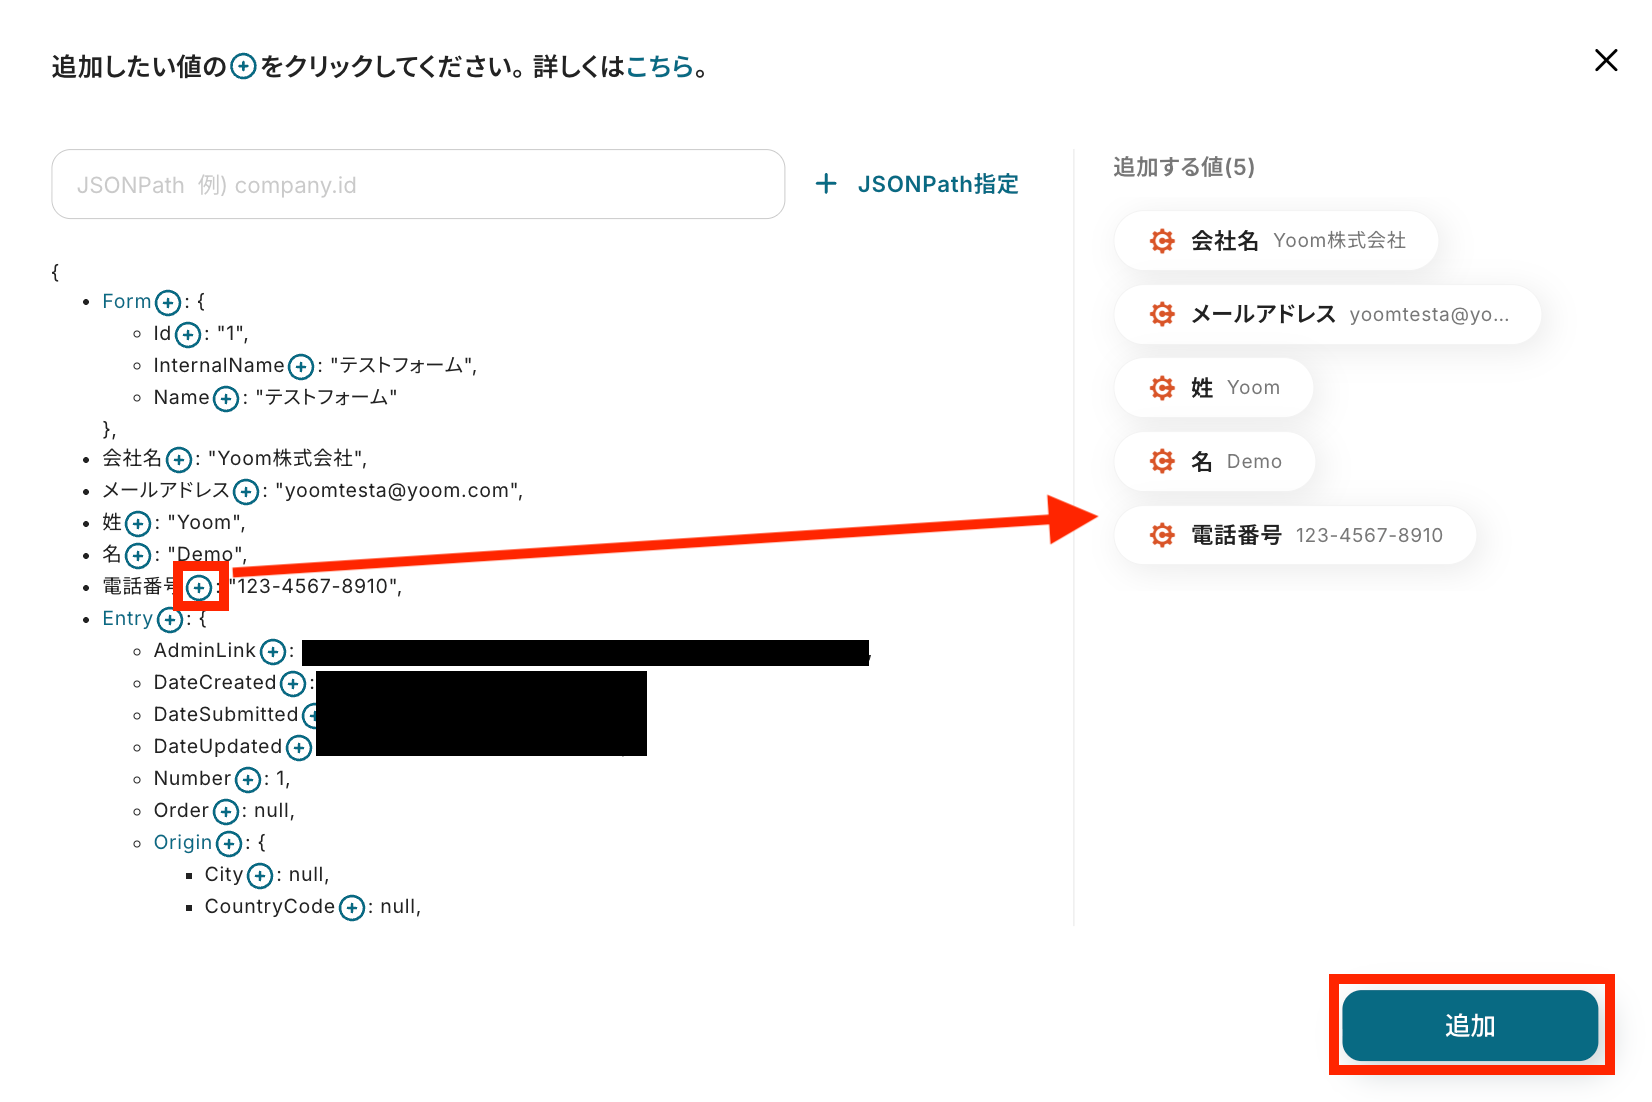This screenshot has width=1652, height=1102.
Task: Add the CountryCode value using its plus icon
Action: pyautogui.click(x=352, y=907)
